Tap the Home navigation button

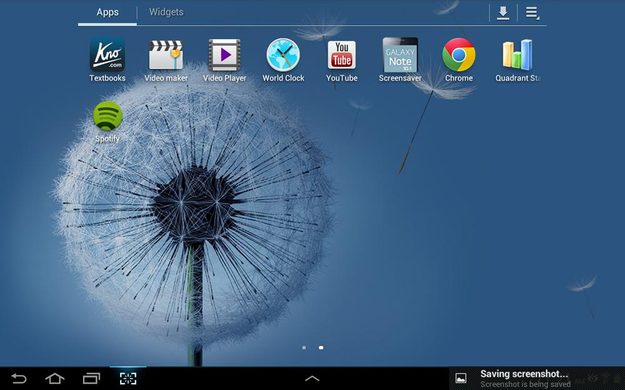tap(55, 378)
